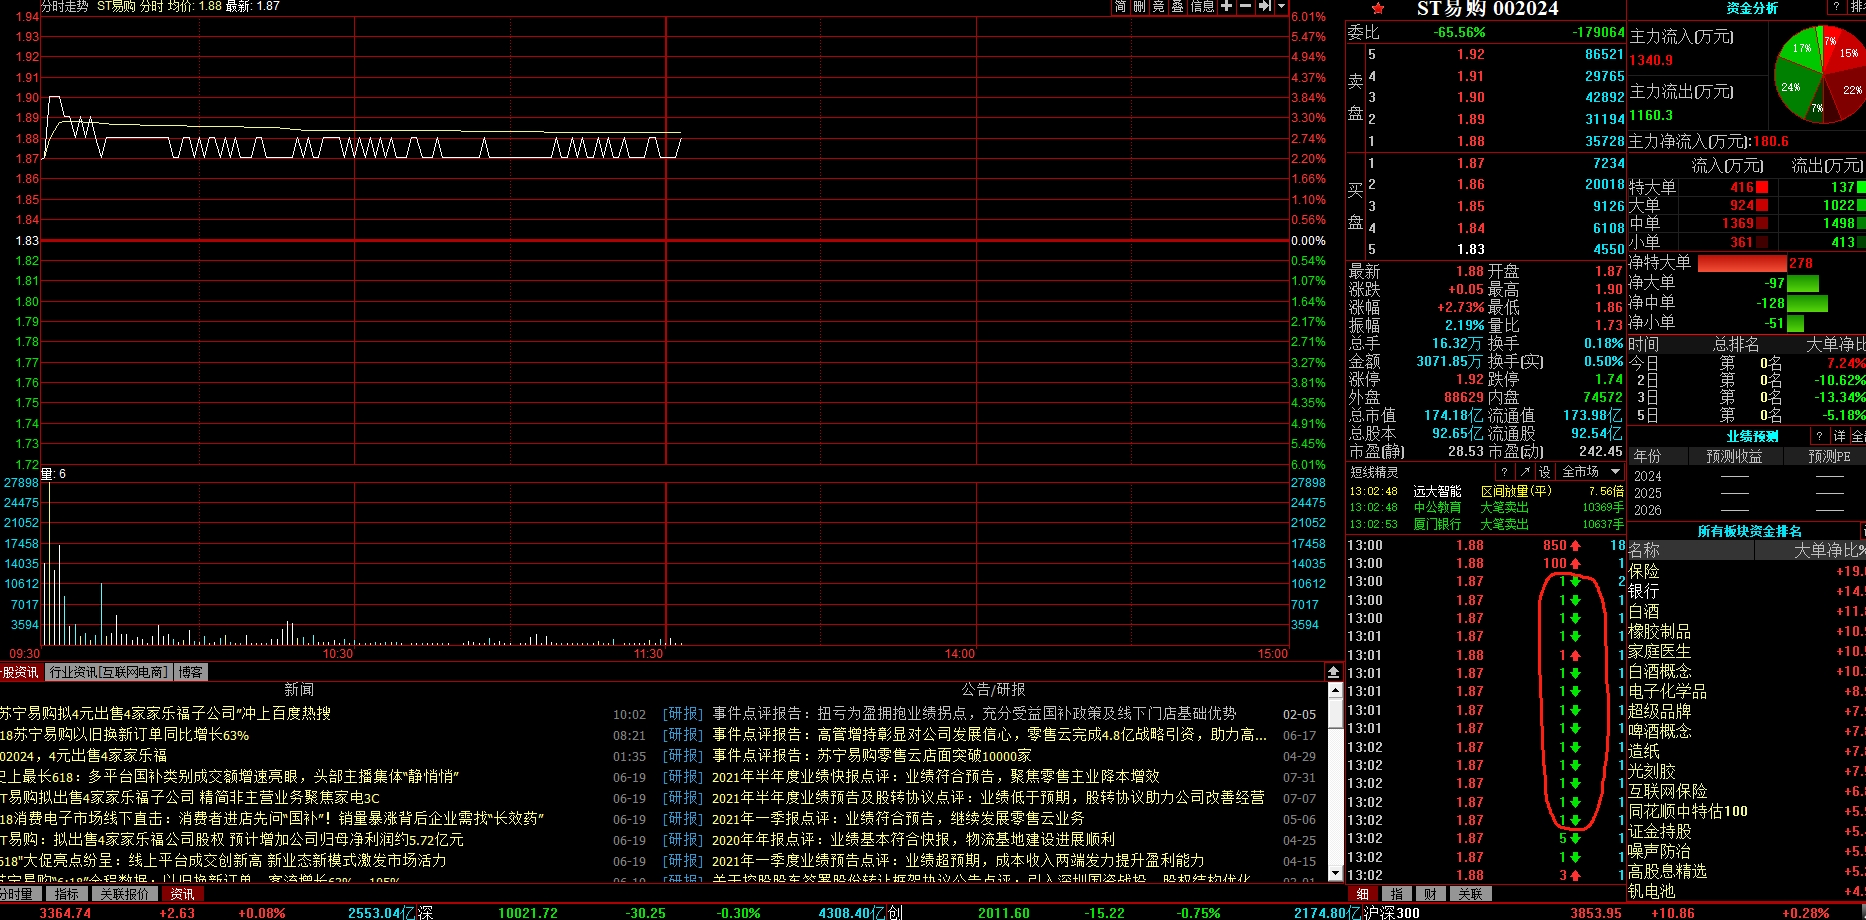Click sell level 5 price 1.92
1866x920 pixels.
click(1470, 54)
